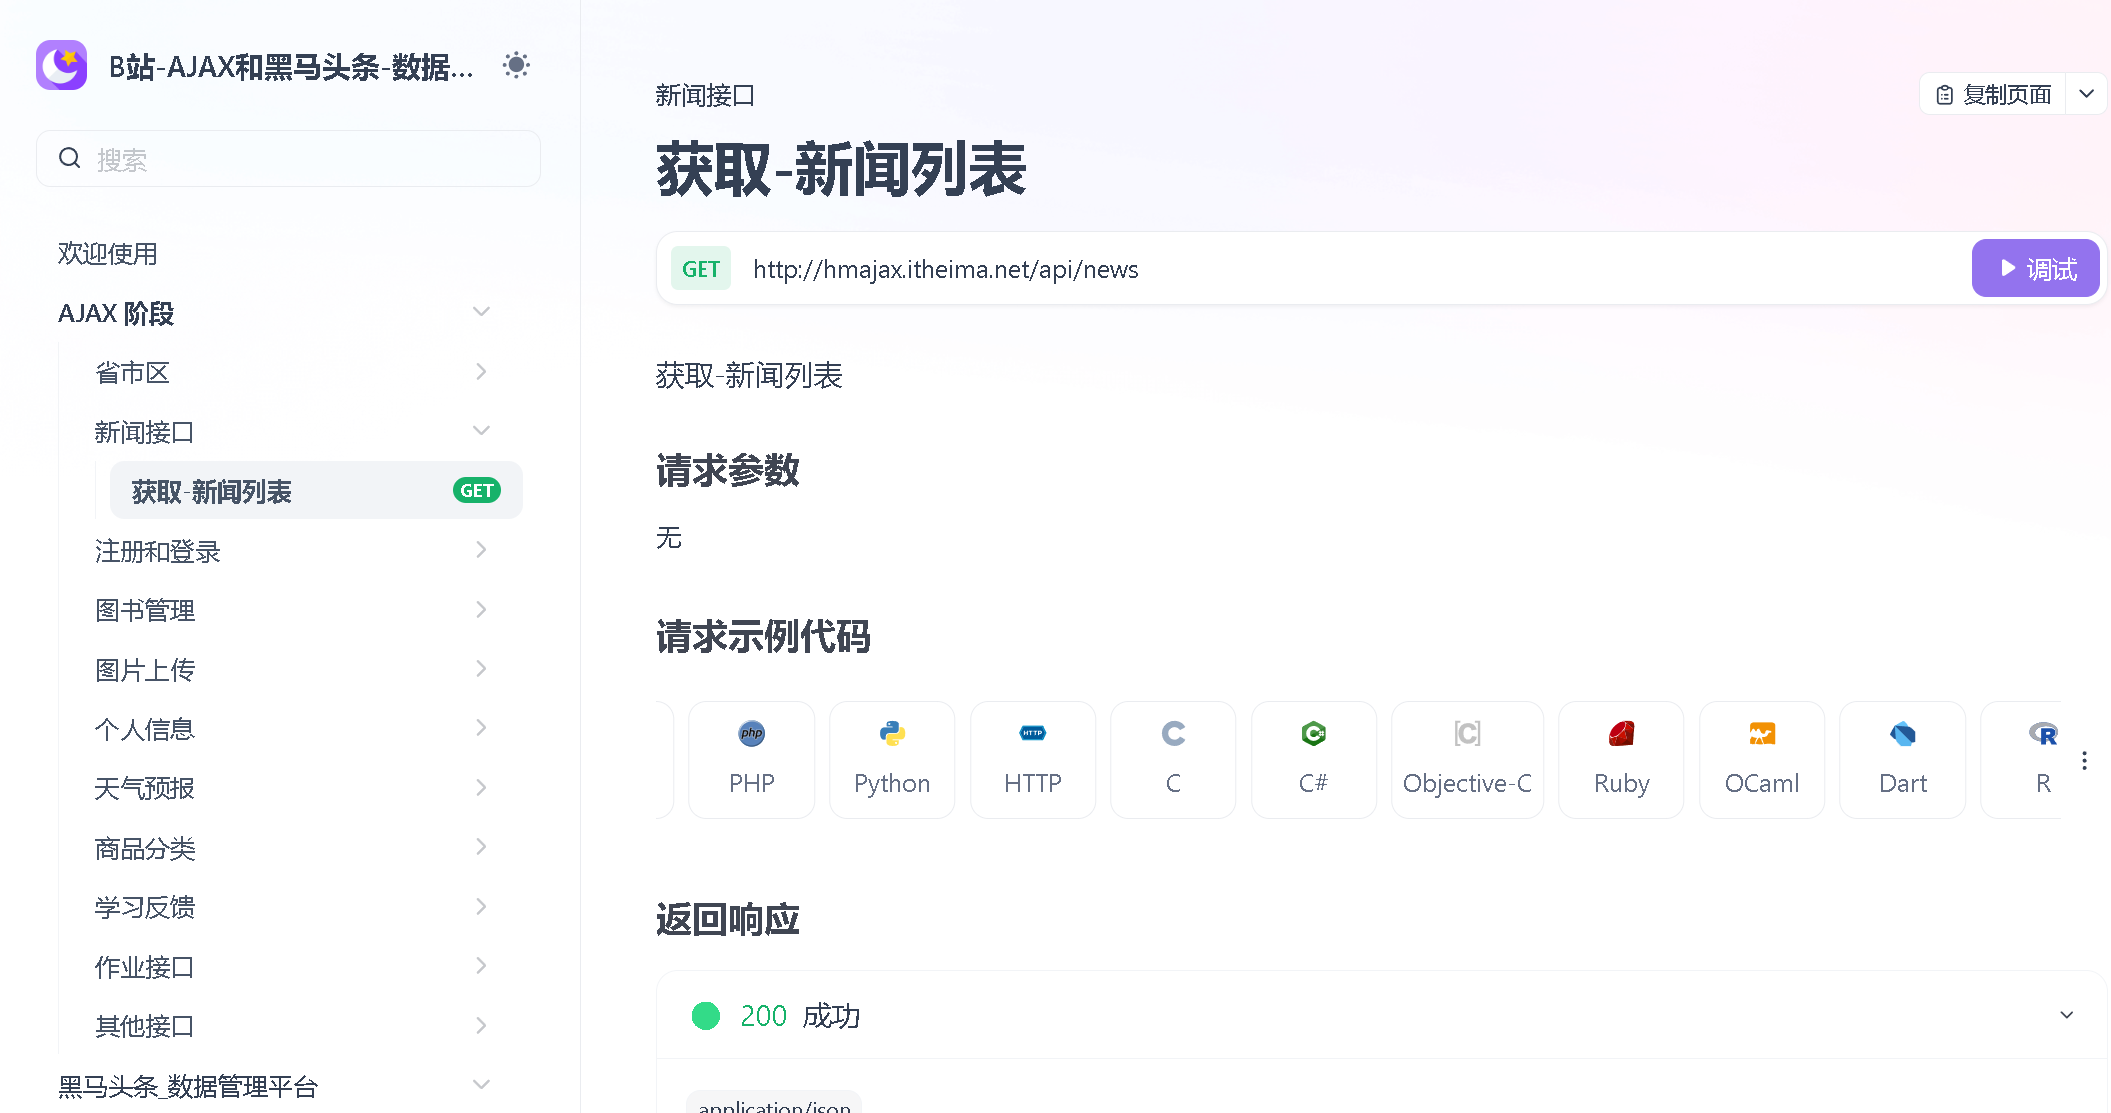Expand the 图片上传 folder
Image resolution: width=2111 pixels, height=1113 pixels.
tap(481, 669)
